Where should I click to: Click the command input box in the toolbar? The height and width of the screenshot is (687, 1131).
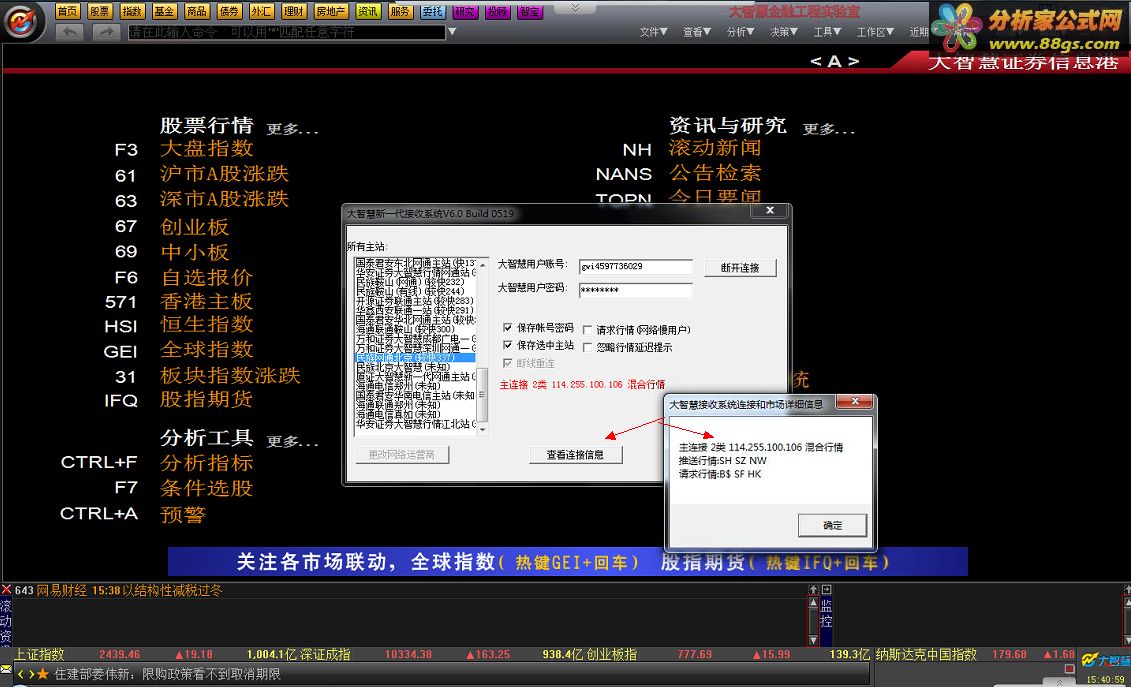tap(286, 32)
